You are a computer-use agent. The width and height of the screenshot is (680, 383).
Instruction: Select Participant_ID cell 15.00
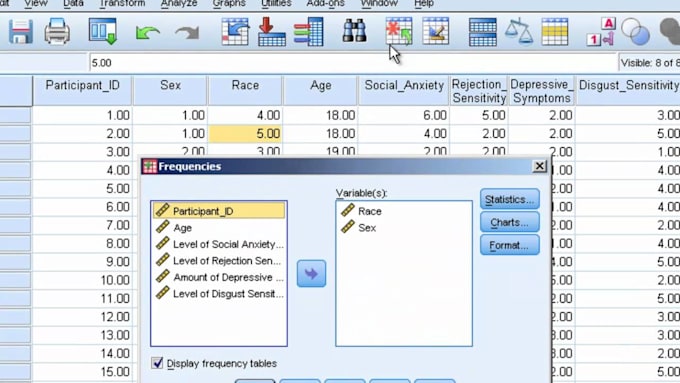click(x=83, y=372)
